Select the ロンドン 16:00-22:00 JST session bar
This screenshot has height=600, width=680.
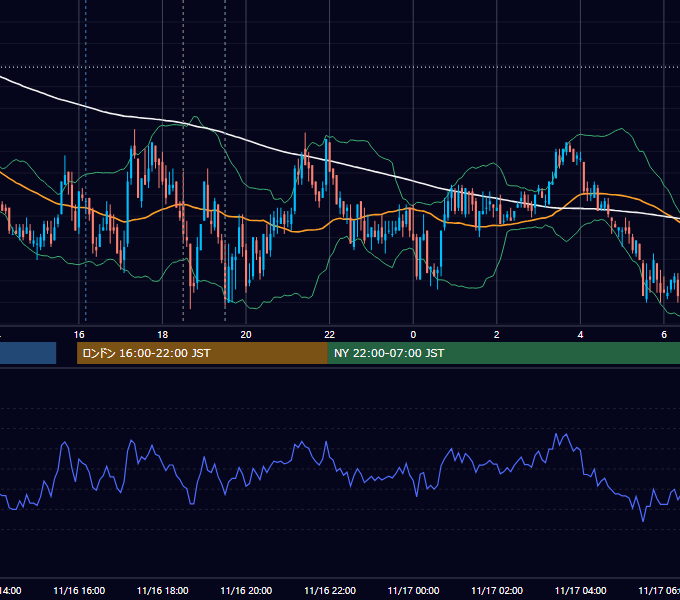[202, 353]
